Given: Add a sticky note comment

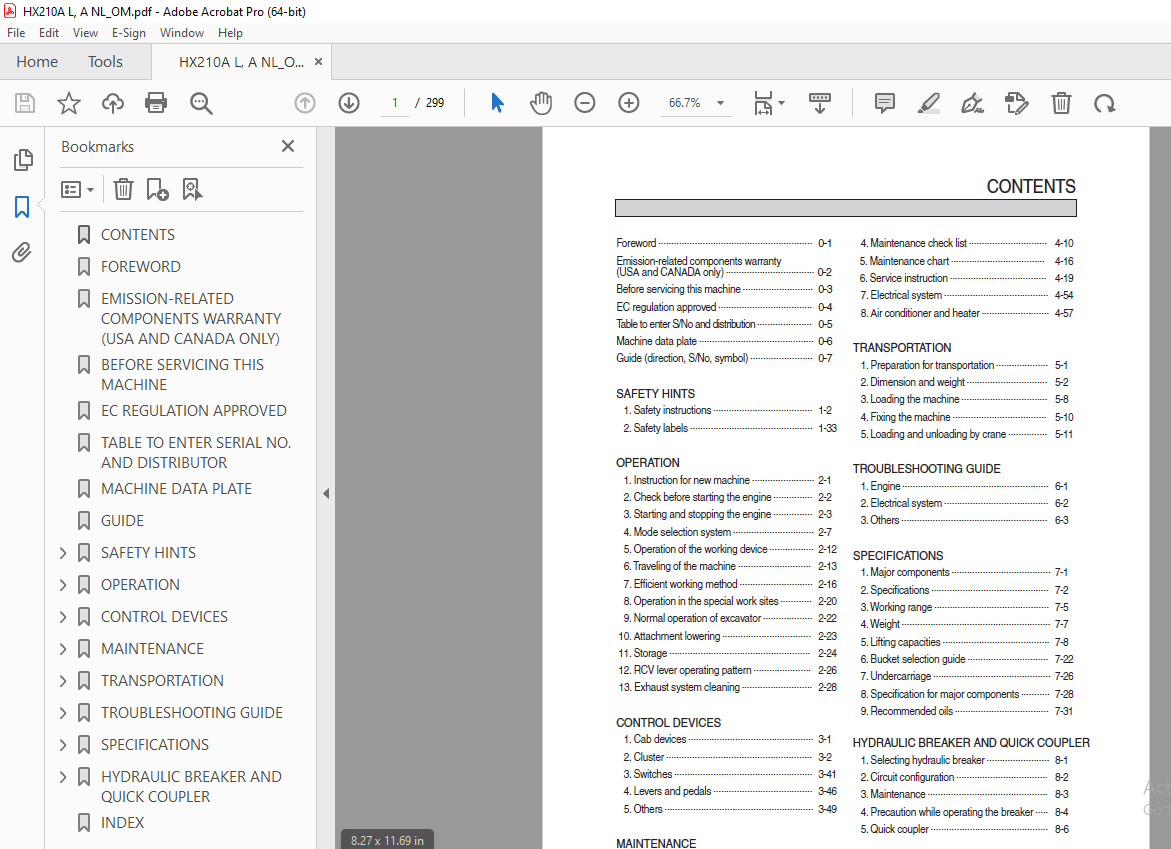Looking at the screenshot, I should [884, 103].
